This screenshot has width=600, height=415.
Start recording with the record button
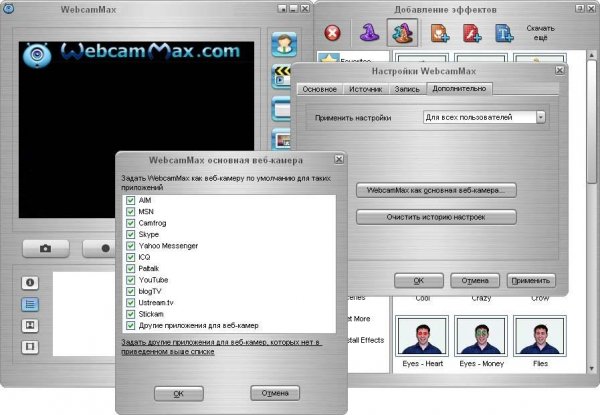point(99,249)
